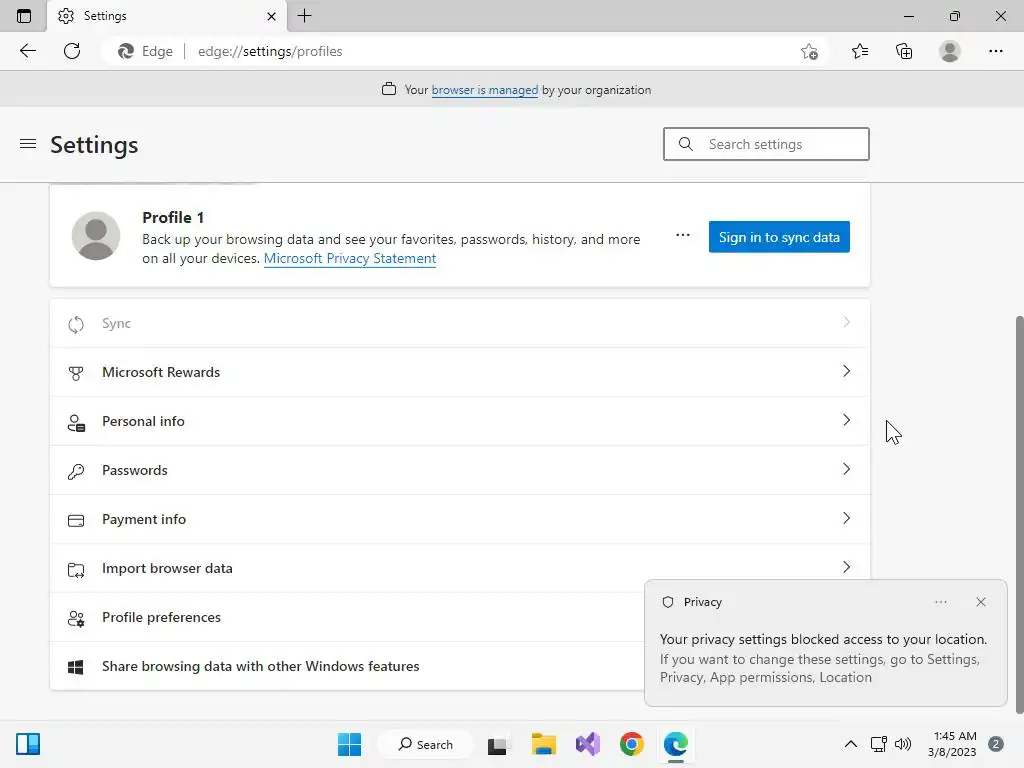Click the Edge logo in address bar
This screenshot has height=768, width=1024.
[x=126, y=51]
